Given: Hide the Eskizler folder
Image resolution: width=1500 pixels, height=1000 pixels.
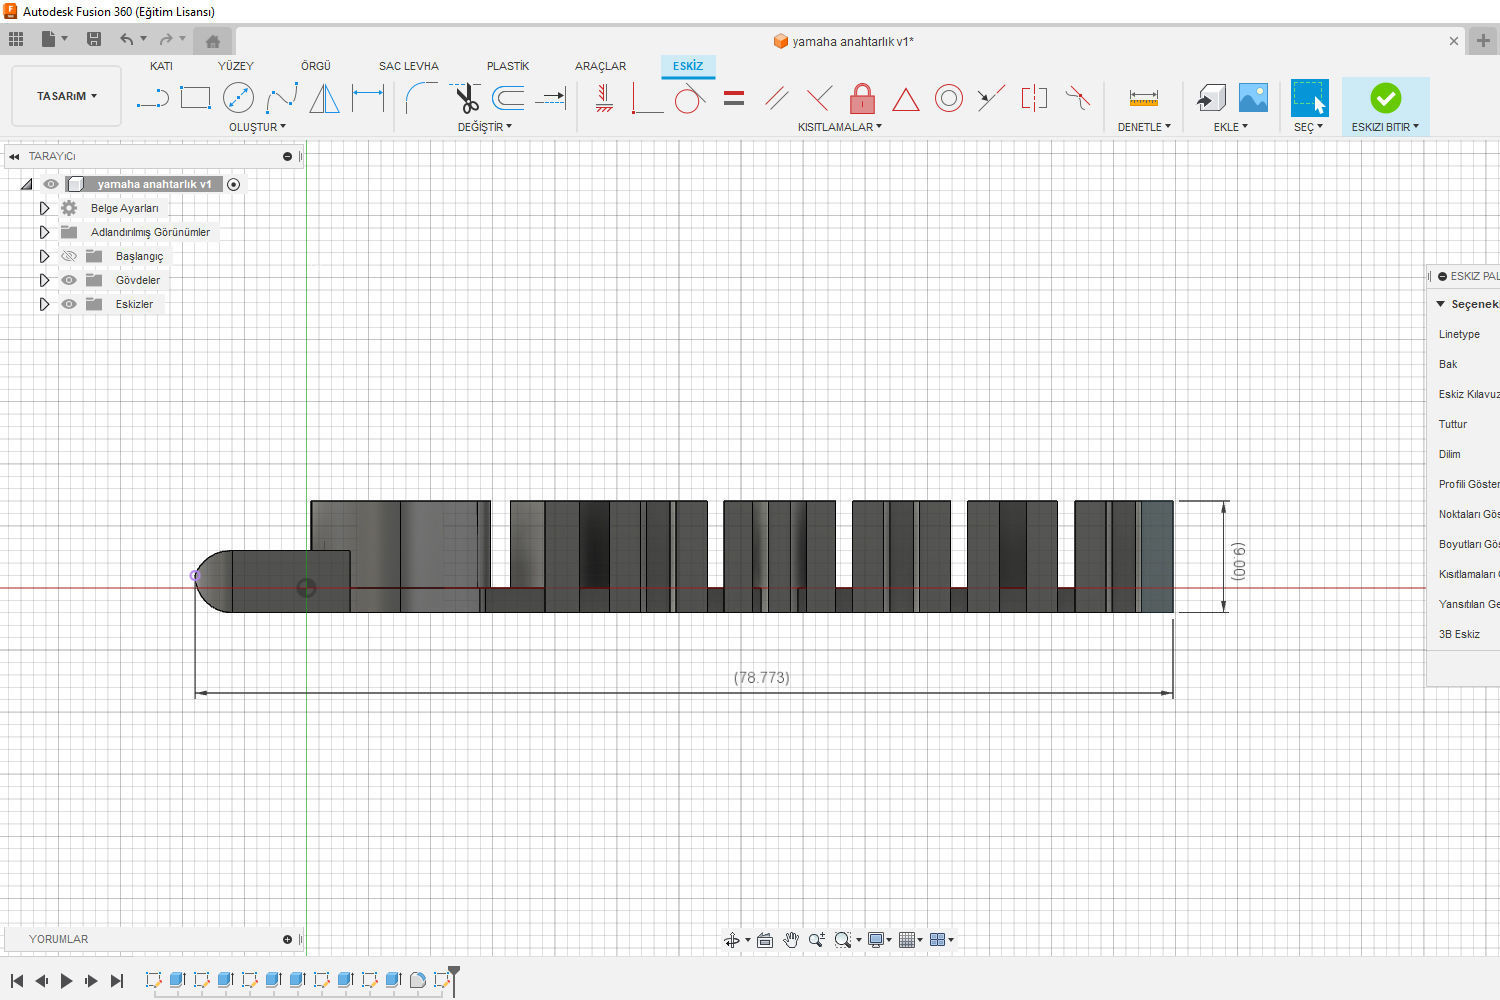Looking at the screenshot, I should click(x=69, y=304).
